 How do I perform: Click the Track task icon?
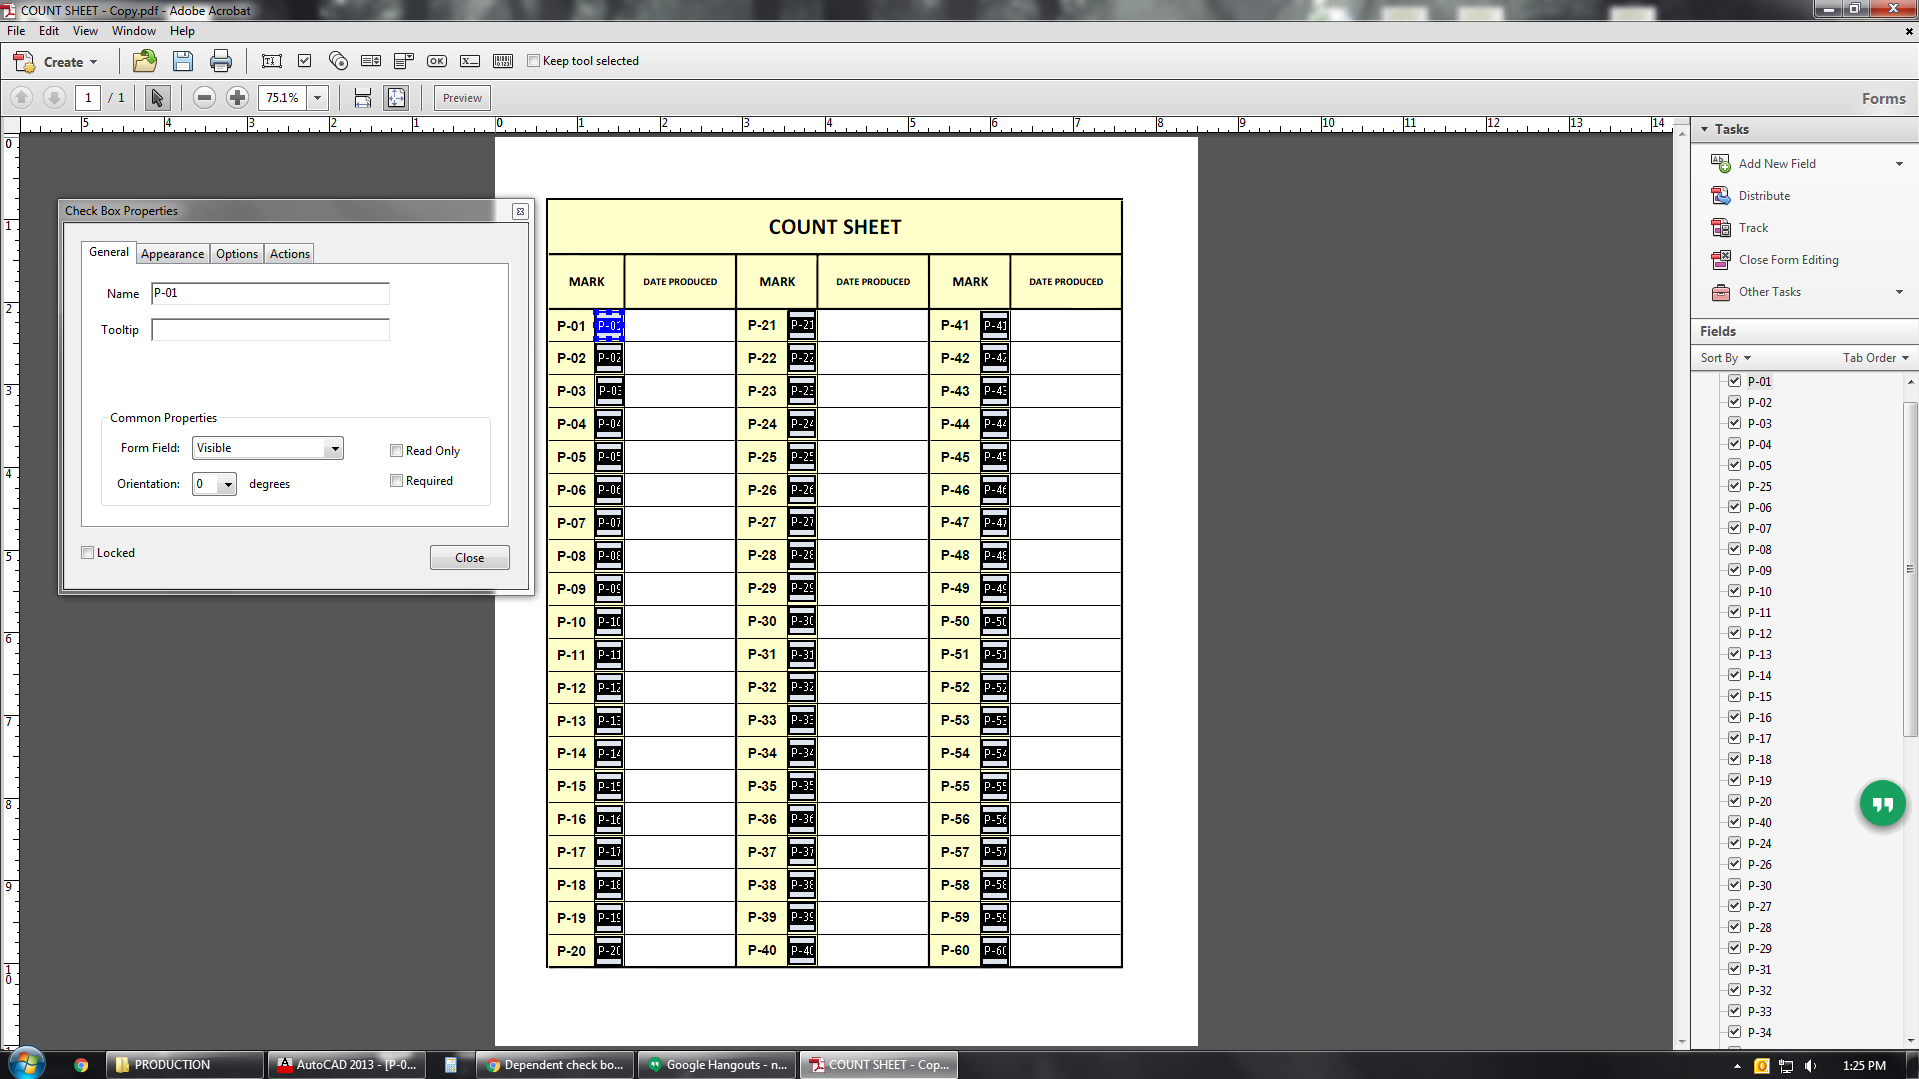pos(1721,227)
